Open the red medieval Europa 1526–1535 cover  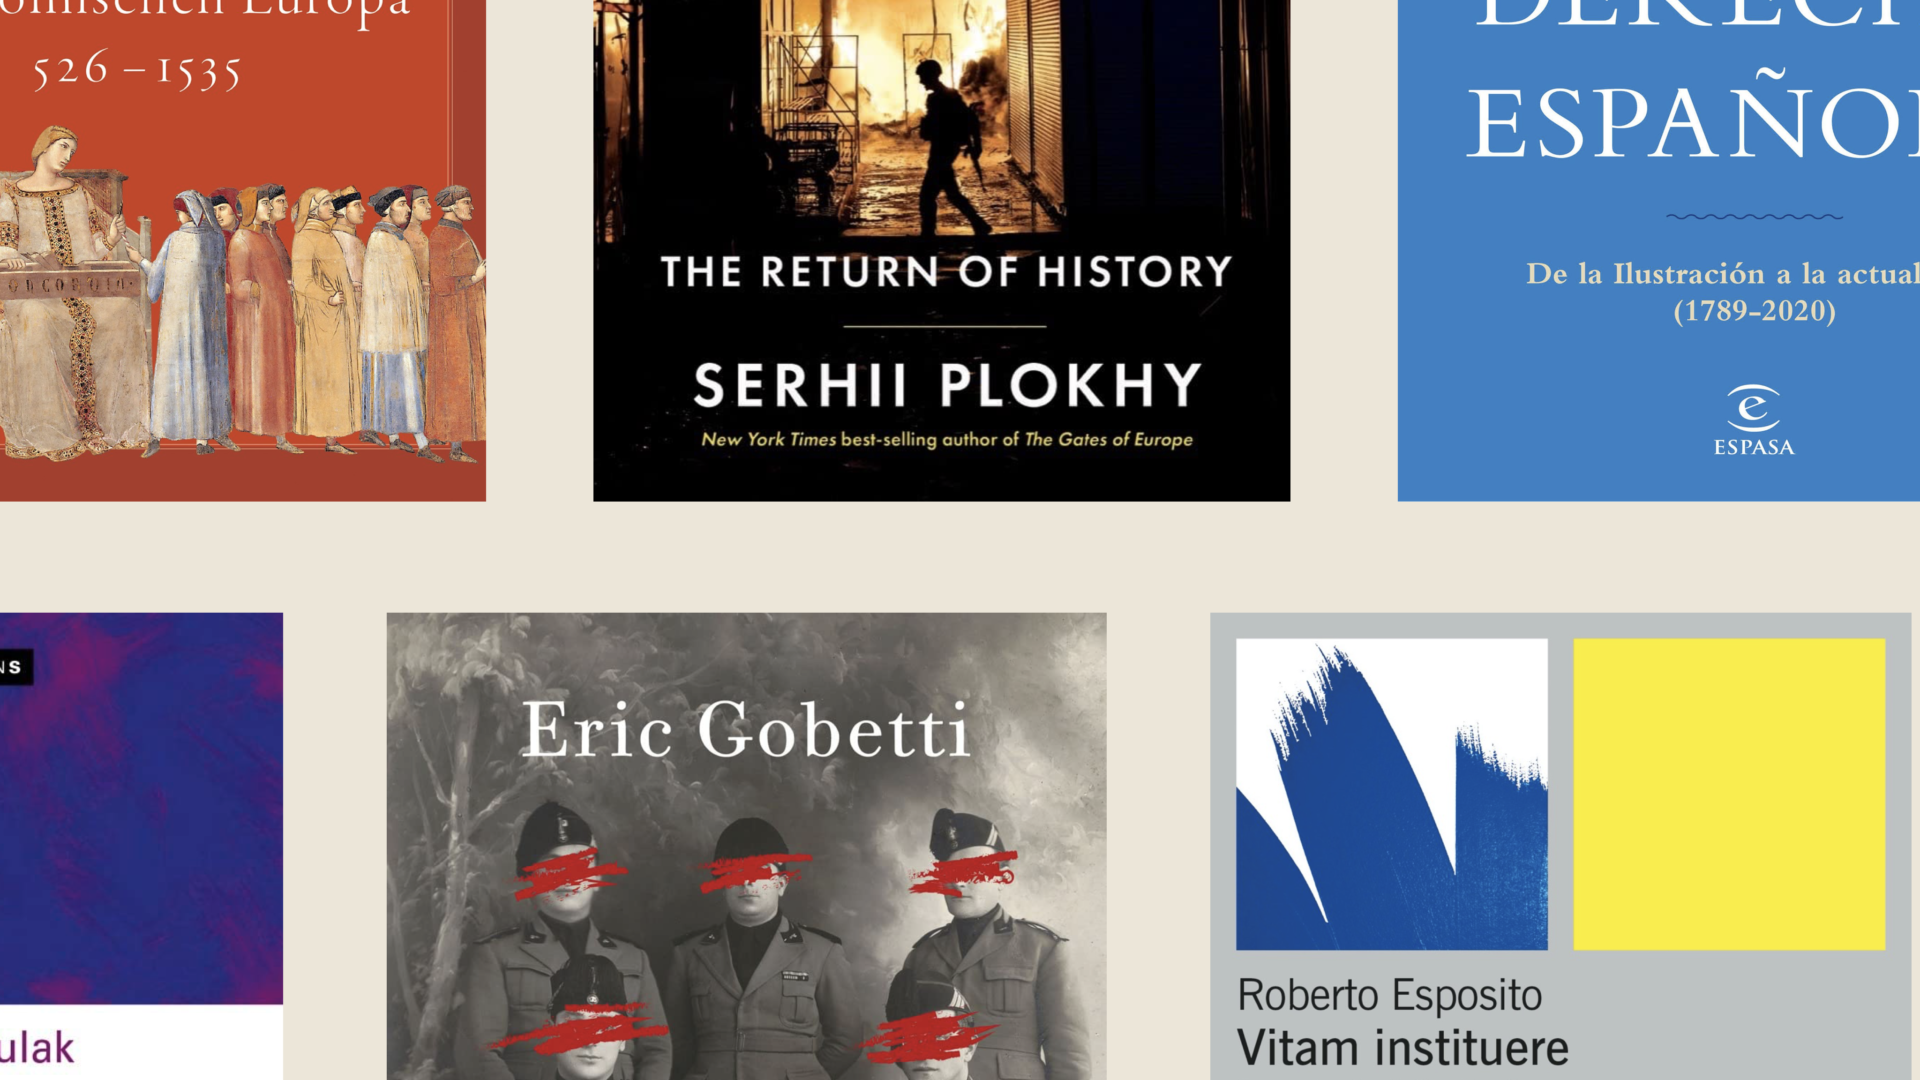(x=243, y=250)
